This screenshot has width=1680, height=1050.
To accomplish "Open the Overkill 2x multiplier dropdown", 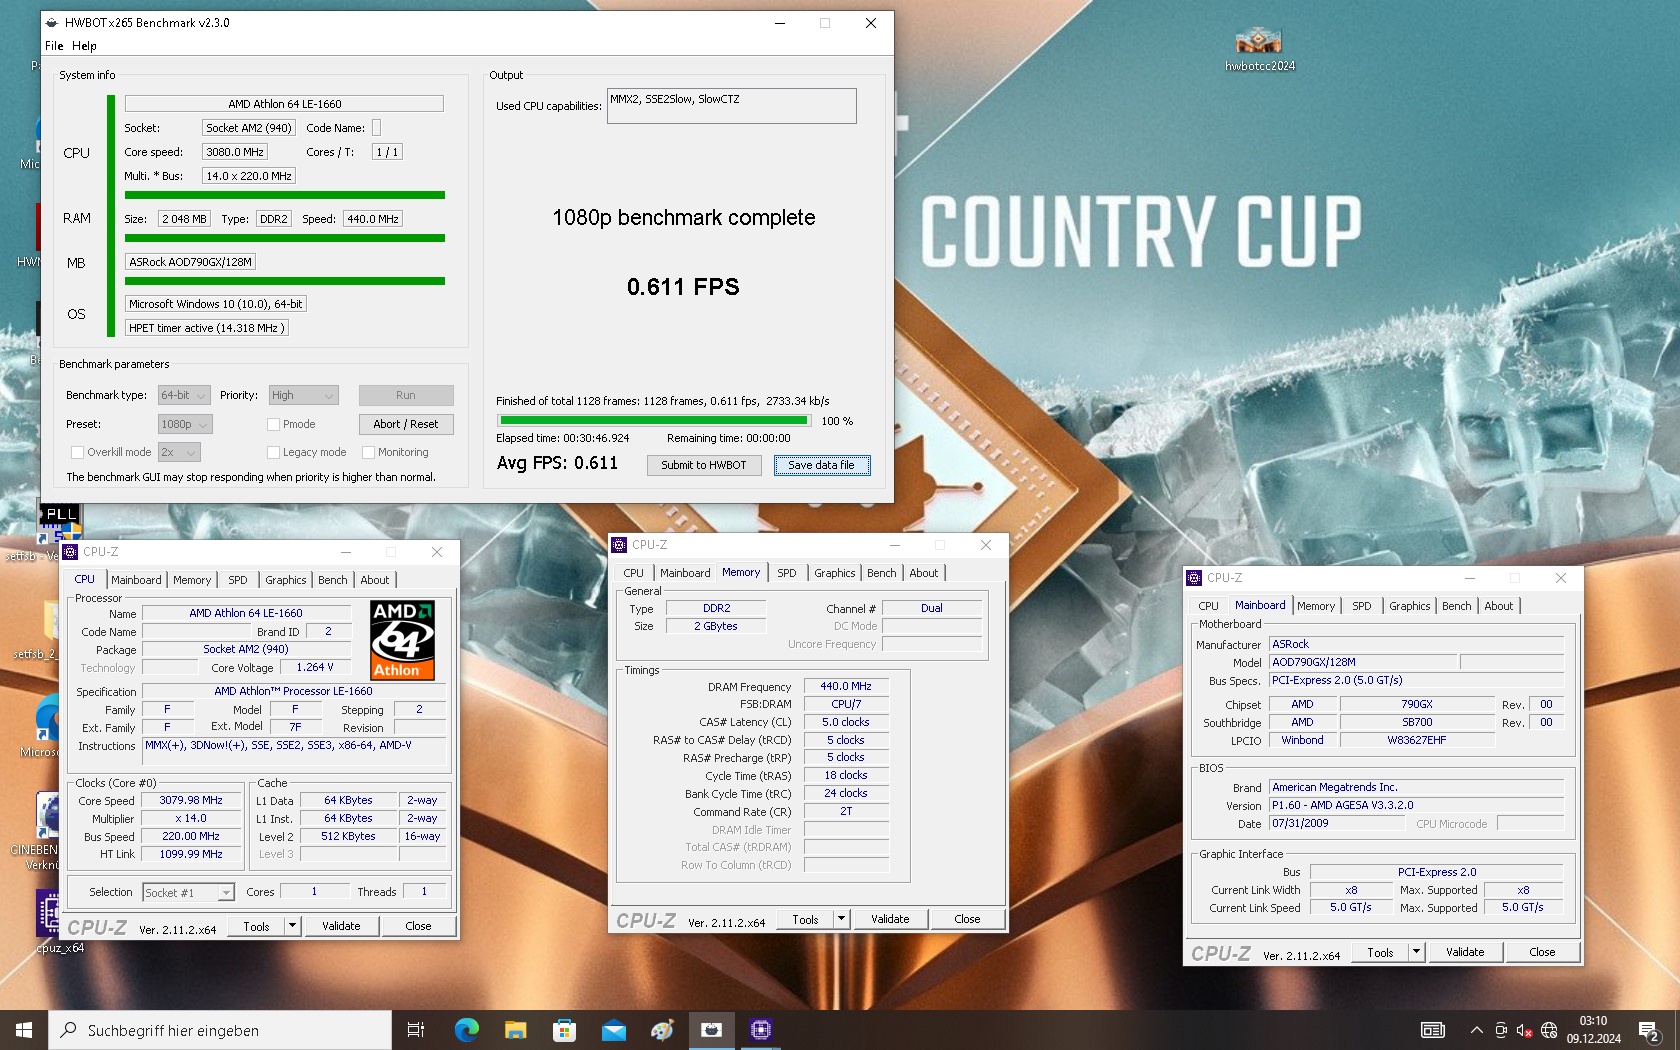I will [x=179, y=452].
